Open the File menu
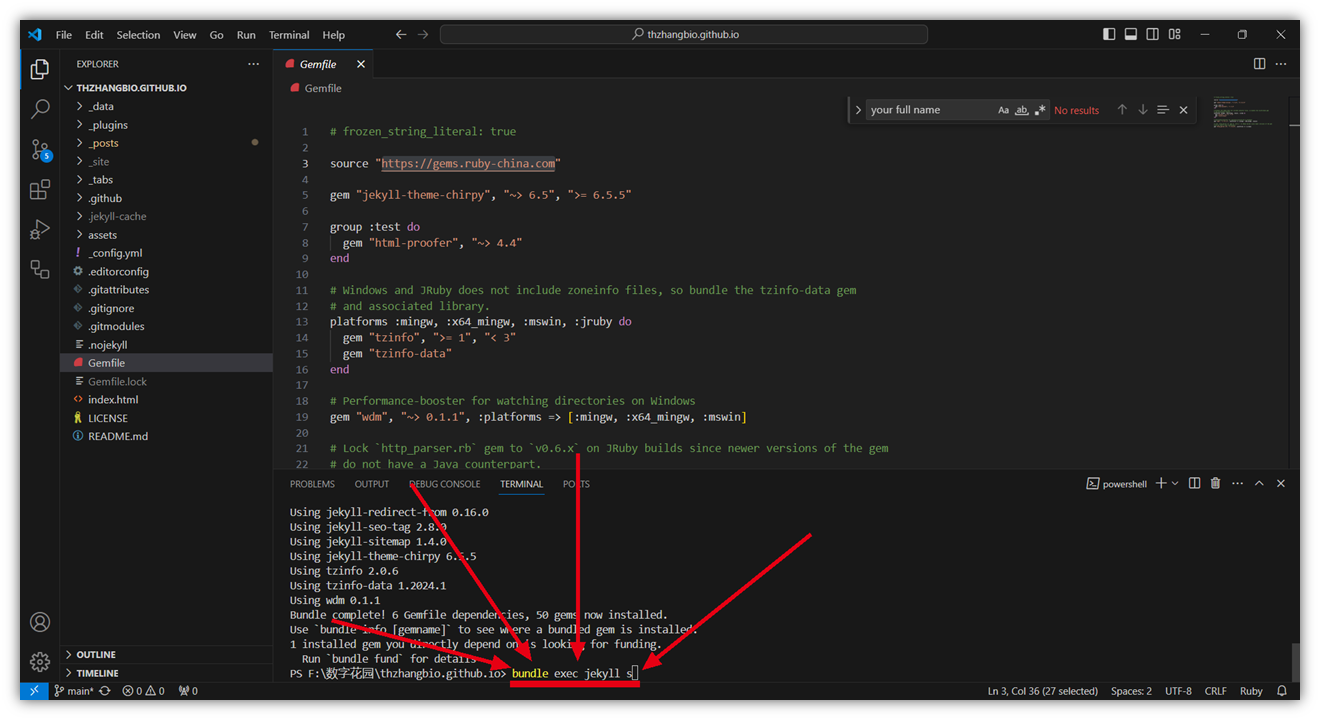1320x720 pixels. 63,35
